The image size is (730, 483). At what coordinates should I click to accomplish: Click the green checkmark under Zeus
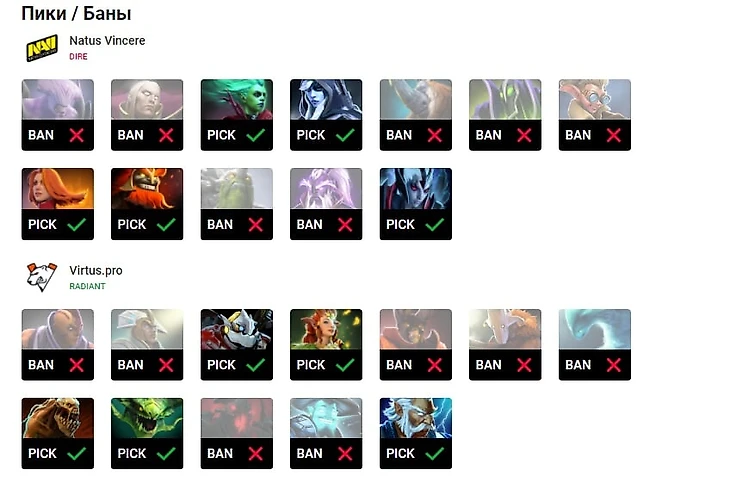click(435, 454)
